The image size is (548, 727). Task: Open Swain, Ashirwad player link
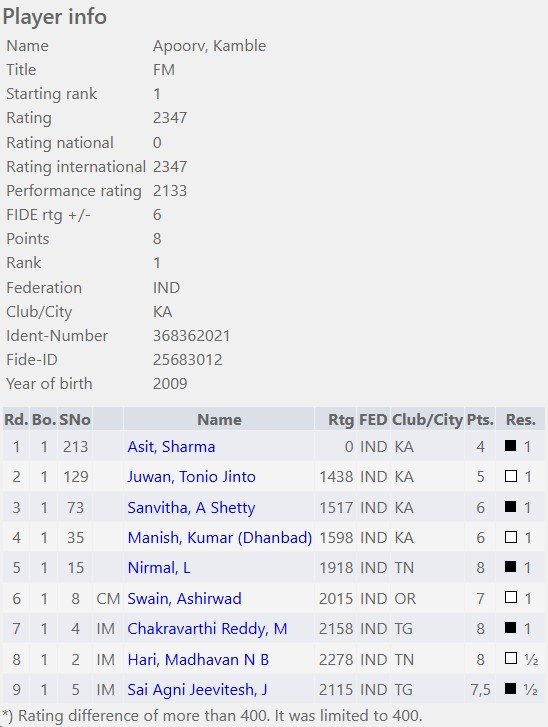(x=185, y=598)
